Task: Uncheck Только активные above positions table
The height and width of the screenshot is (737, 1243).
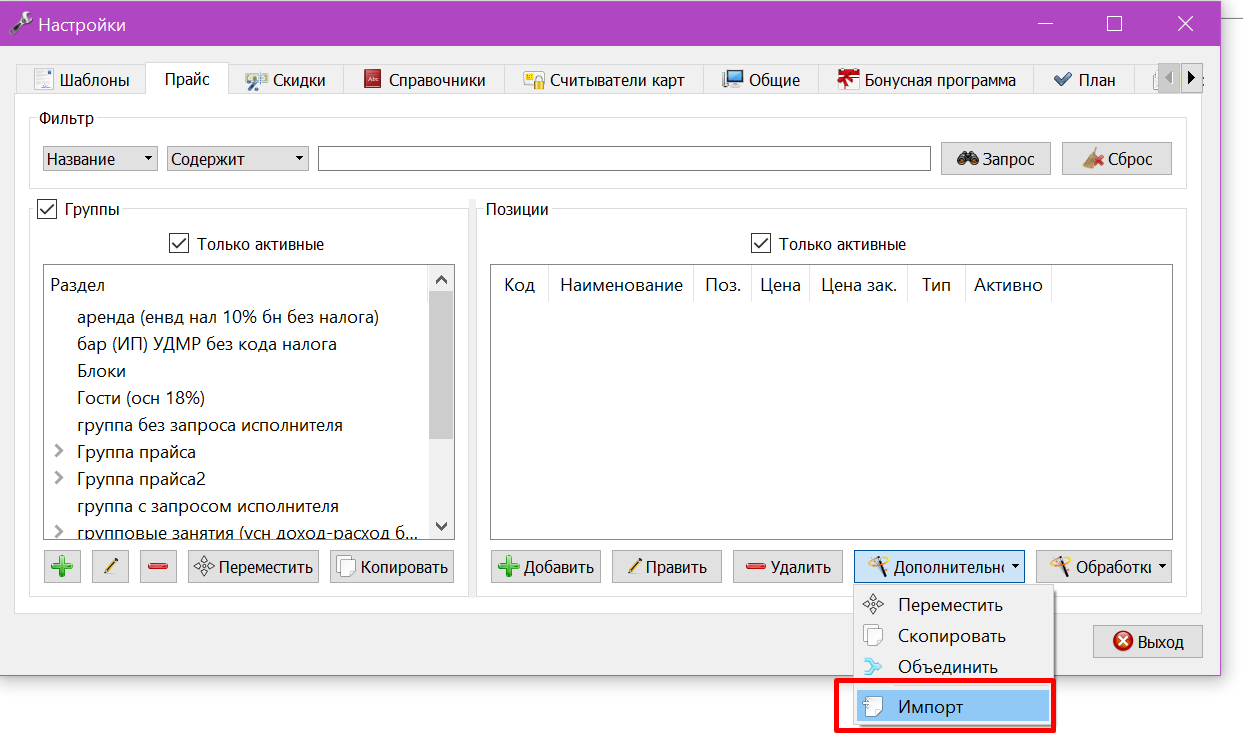Action: point(761,243)
